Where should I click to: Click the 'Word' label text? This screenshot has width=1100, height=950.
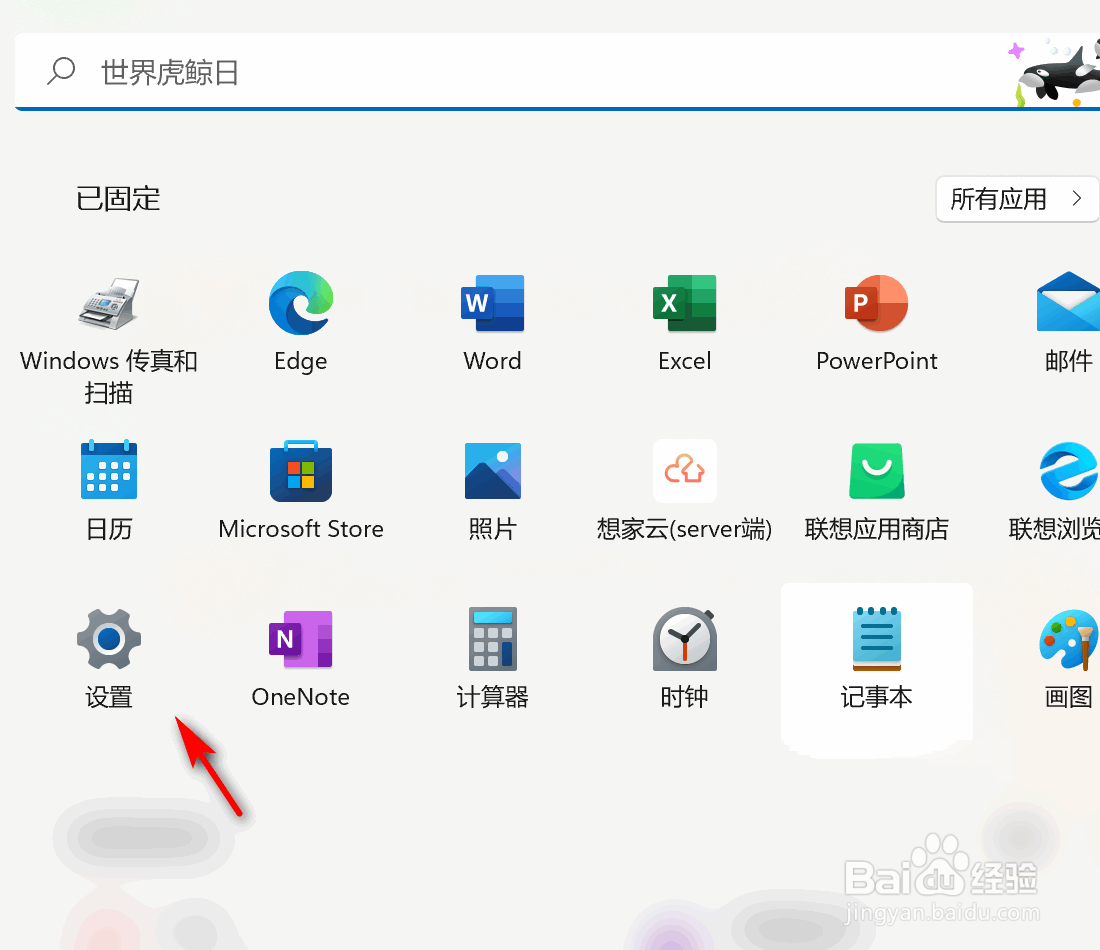point(492,361)
